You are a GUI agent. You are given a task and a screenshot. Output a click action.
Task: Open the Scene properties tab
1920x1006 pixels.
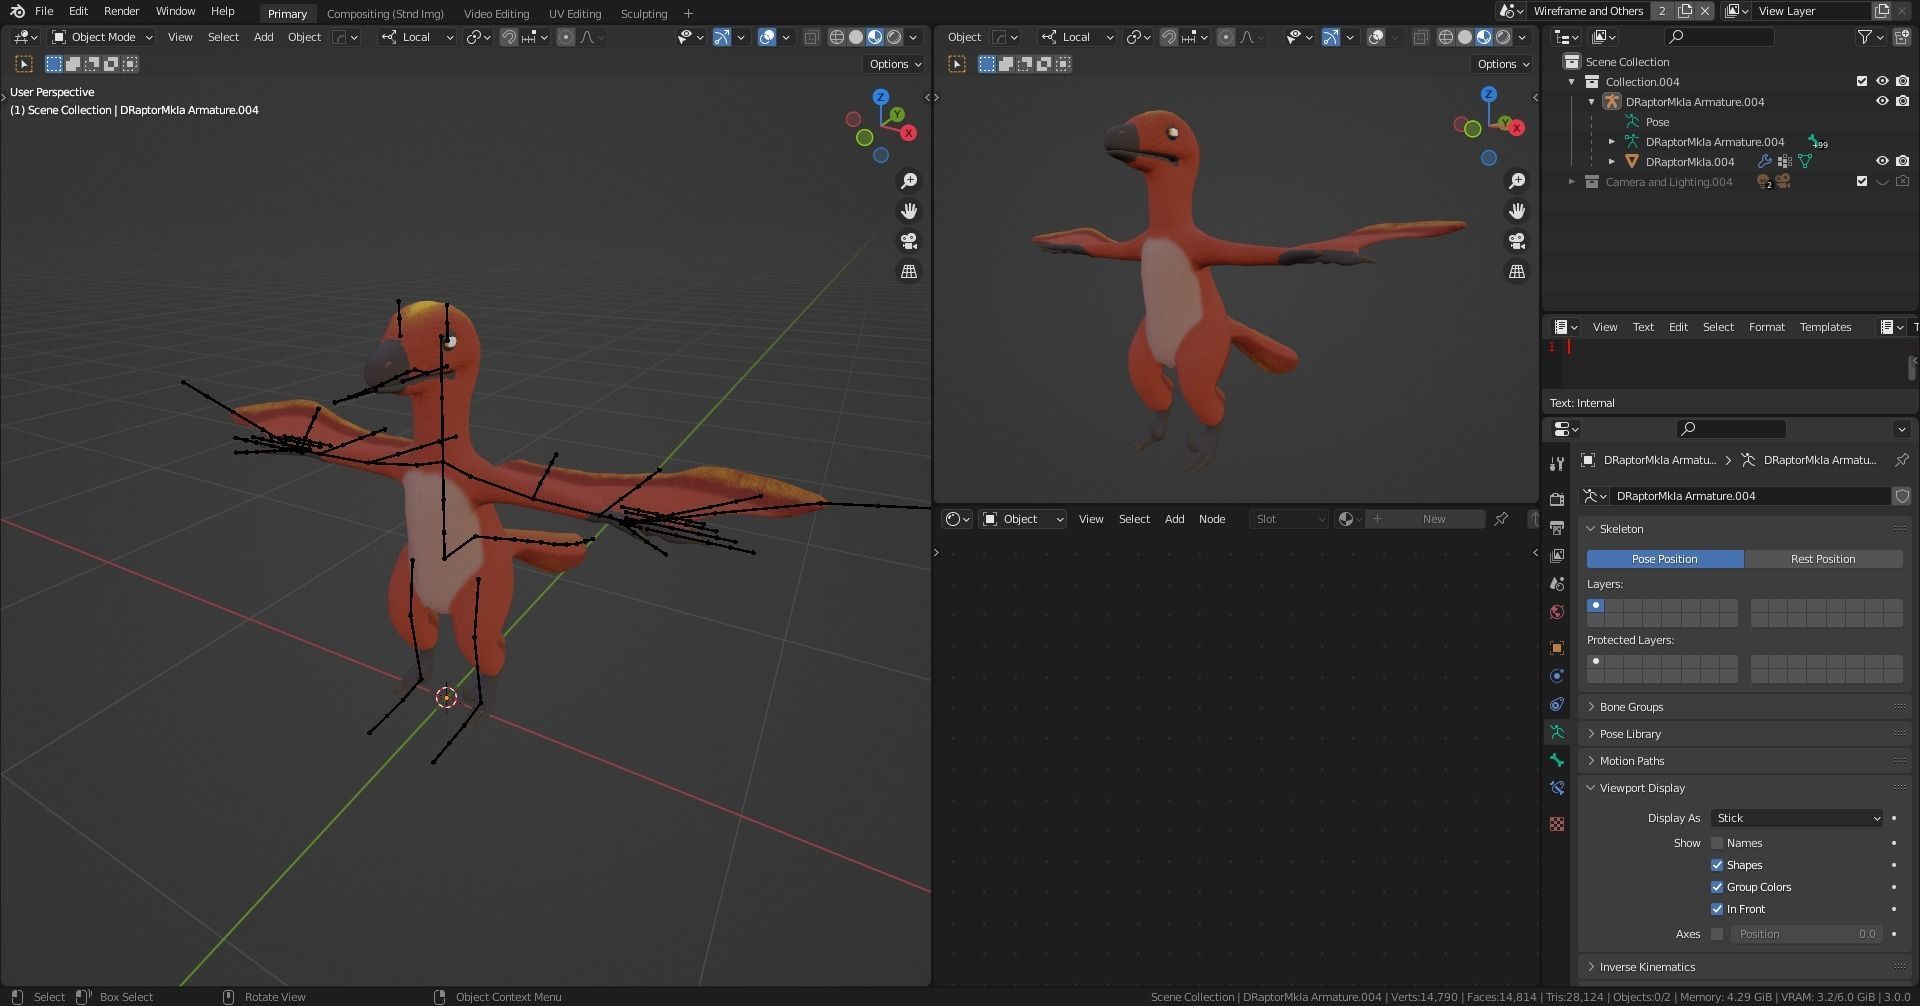pos(1557,583)
